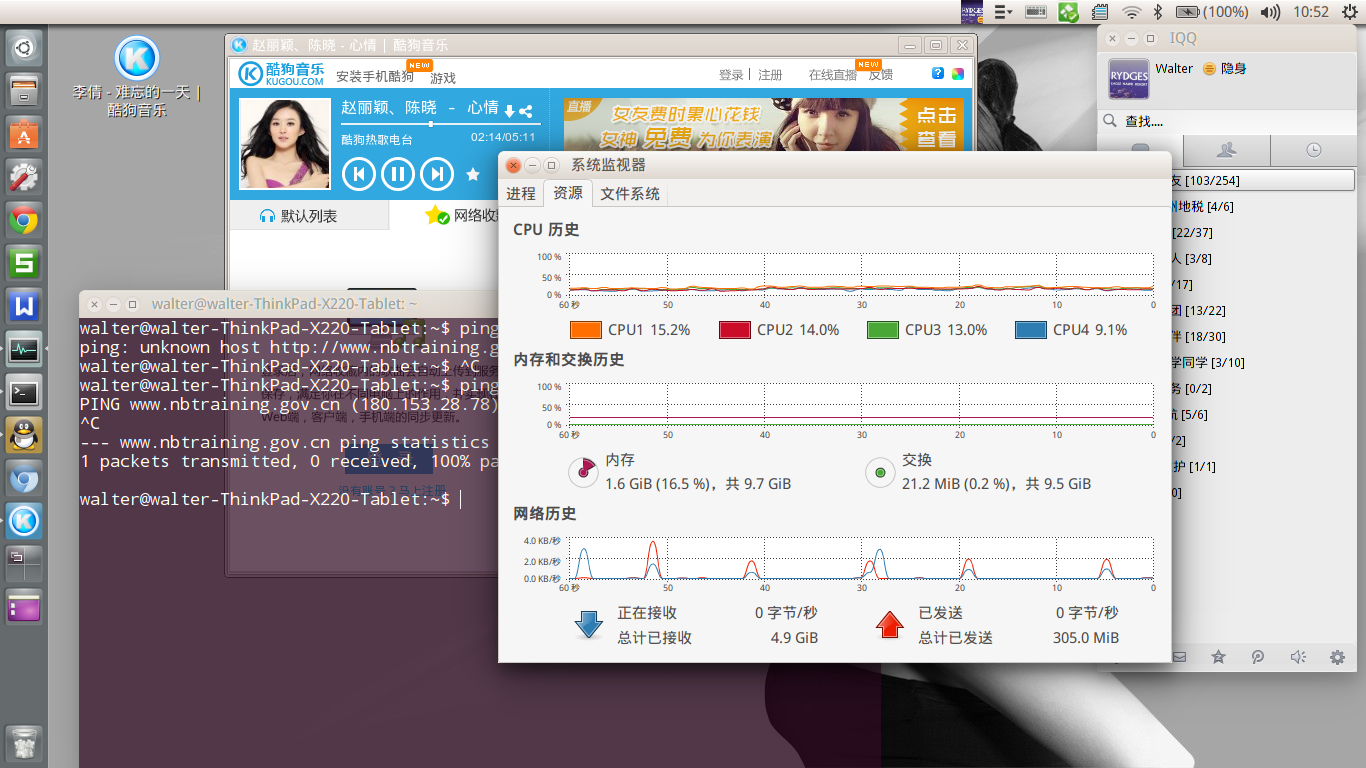
Task: Favorite the current song with star icon
Action: tap(473, 174)
